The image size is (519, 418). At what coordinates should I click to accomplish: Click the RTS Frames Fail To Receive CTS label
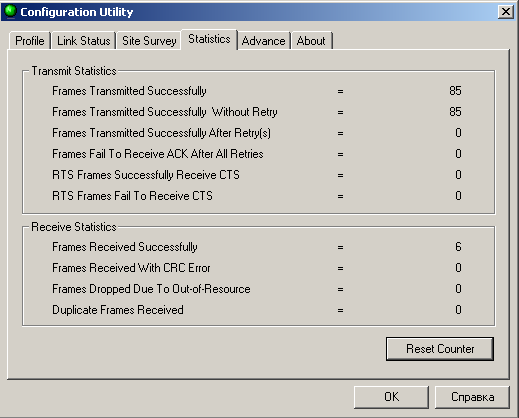pyautogui.click(x=132, y=196)
